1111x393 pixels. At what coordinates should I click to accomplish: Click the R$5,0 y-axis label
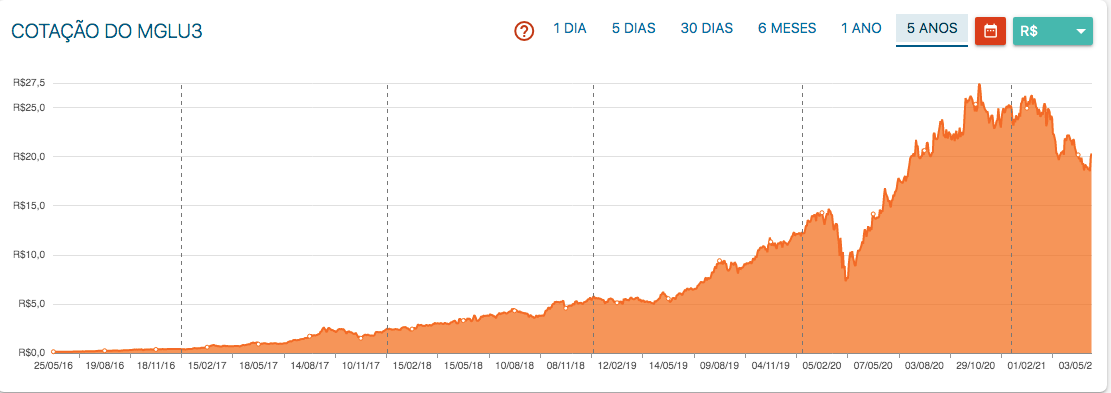[31, 304]
